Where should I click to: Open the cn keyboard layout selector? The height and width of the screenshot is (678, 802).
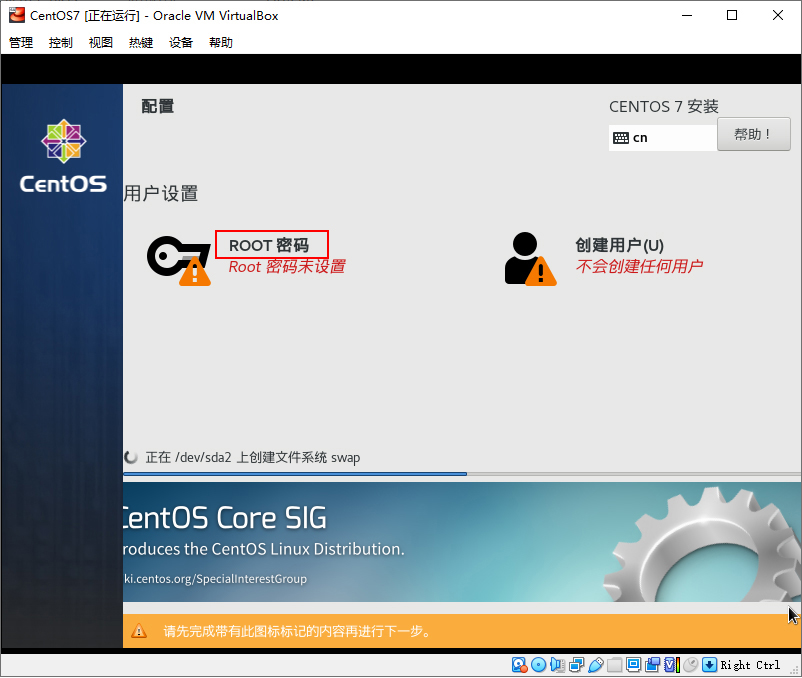pos(662,136)
